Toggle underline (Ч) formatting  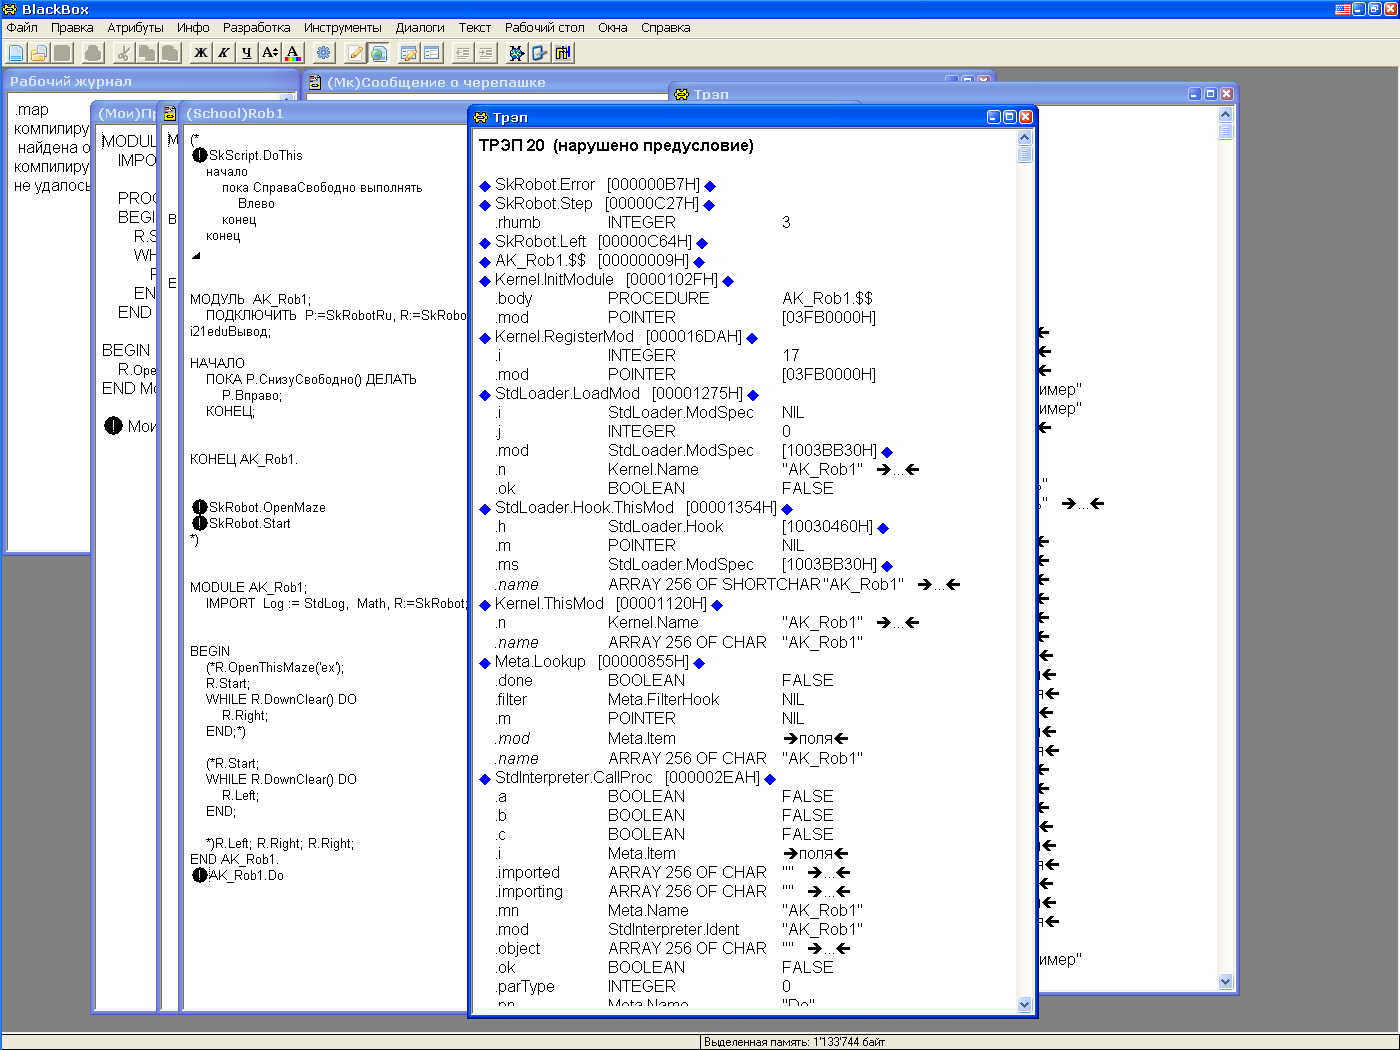(x=246, y=53)
